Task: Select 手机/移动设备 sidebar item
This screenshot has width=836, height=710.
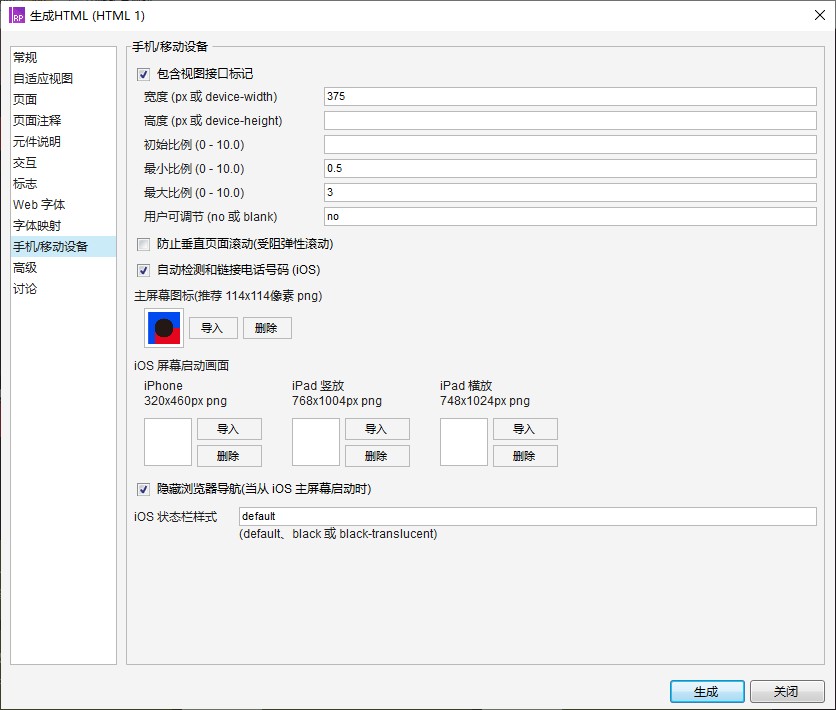Action: tap(63, 247)
